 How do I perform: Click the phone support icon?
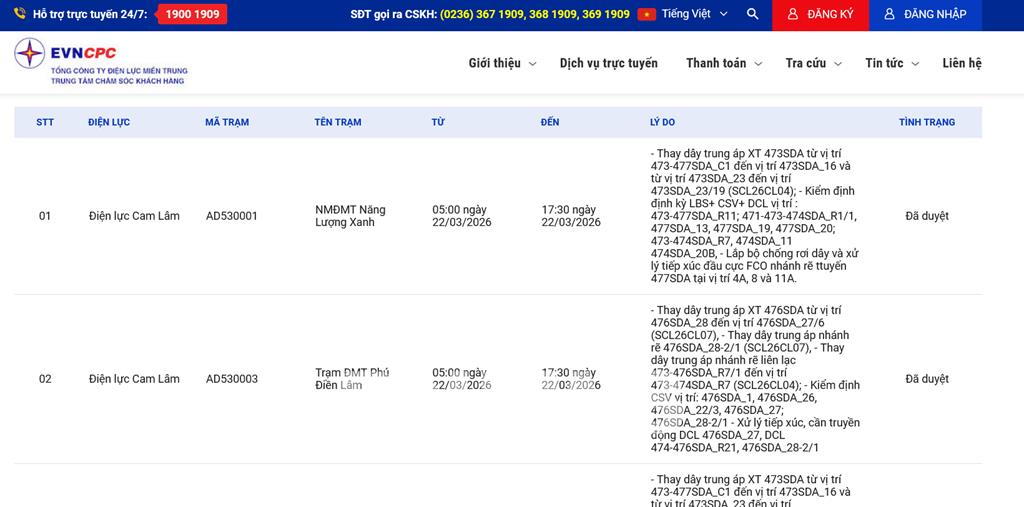[x=20, y=14]
